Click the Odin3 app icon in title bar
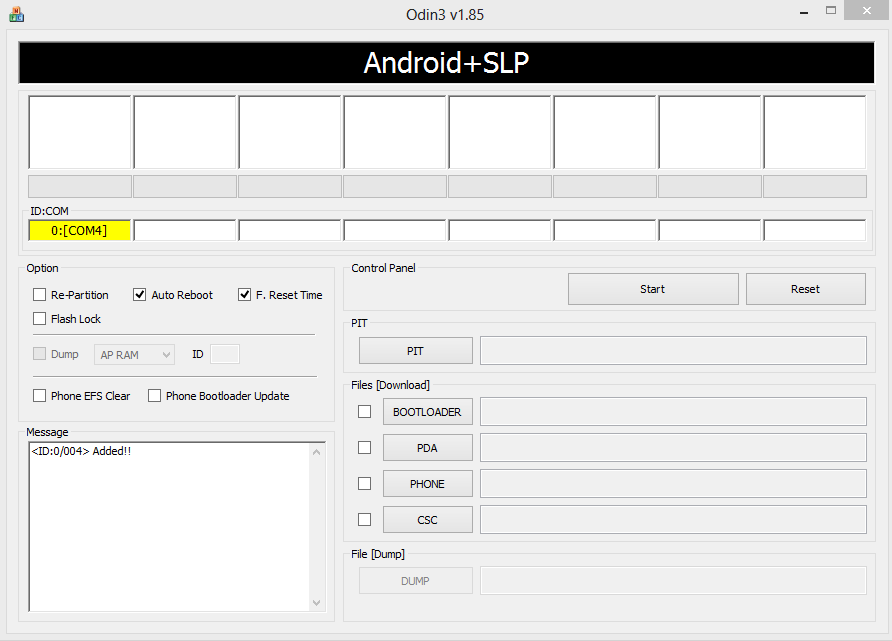Screen dimensions: 892x641 (x=16, y=14)
